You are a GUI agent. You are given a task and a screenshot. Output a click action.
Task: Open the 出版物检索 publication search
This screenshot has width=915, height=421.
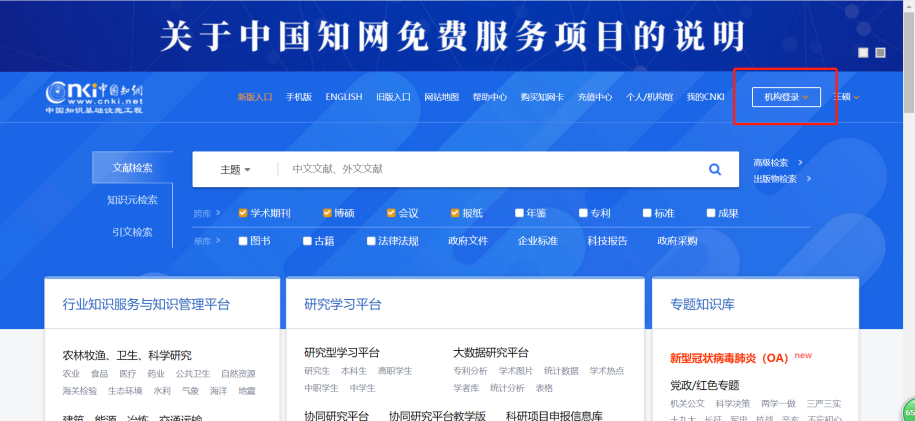coord(775,179)
